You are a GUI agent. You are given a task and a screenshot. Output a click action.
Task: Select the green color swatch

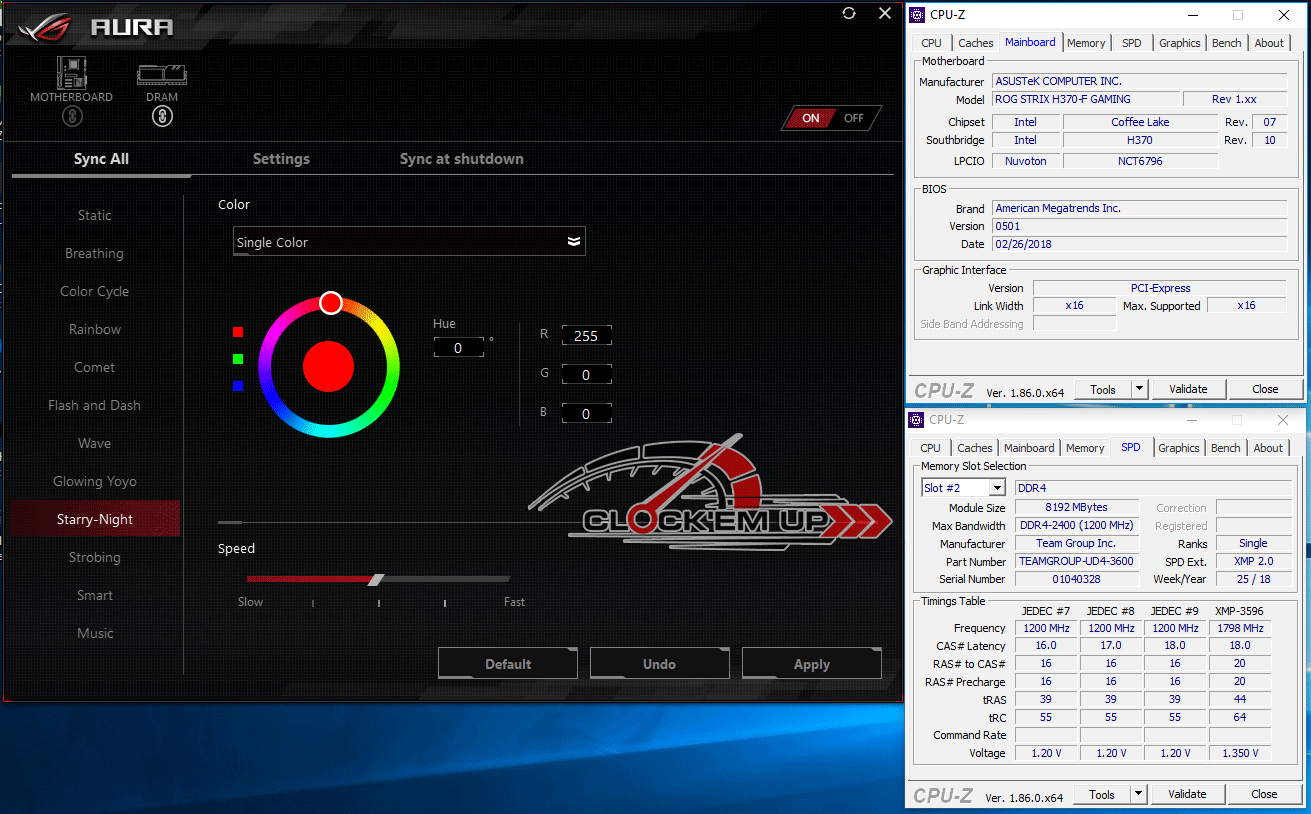pos(238,359)
